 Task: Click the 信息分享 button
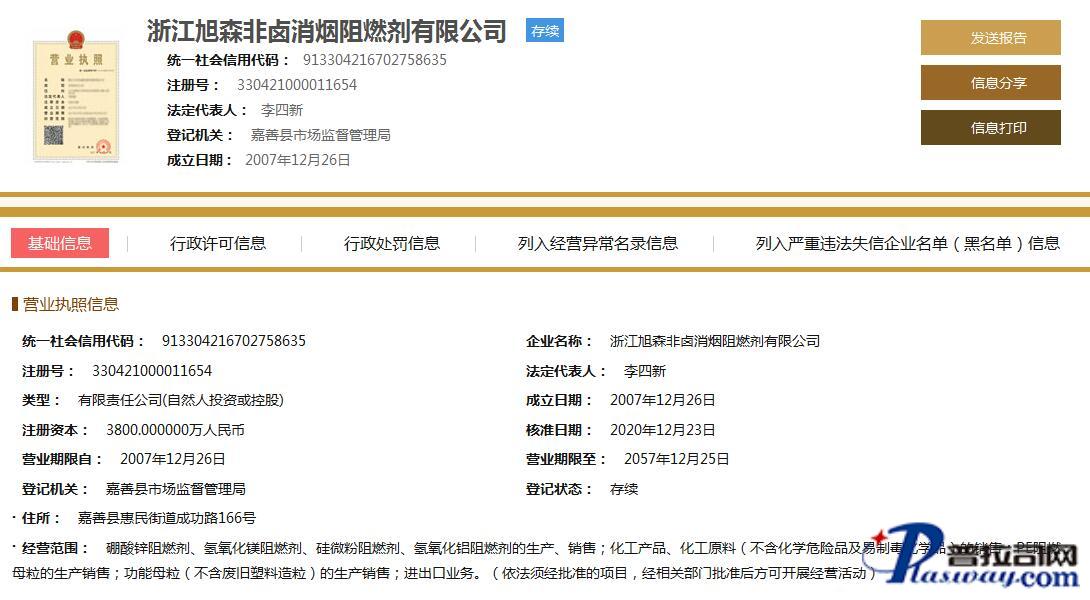point(990,83)
